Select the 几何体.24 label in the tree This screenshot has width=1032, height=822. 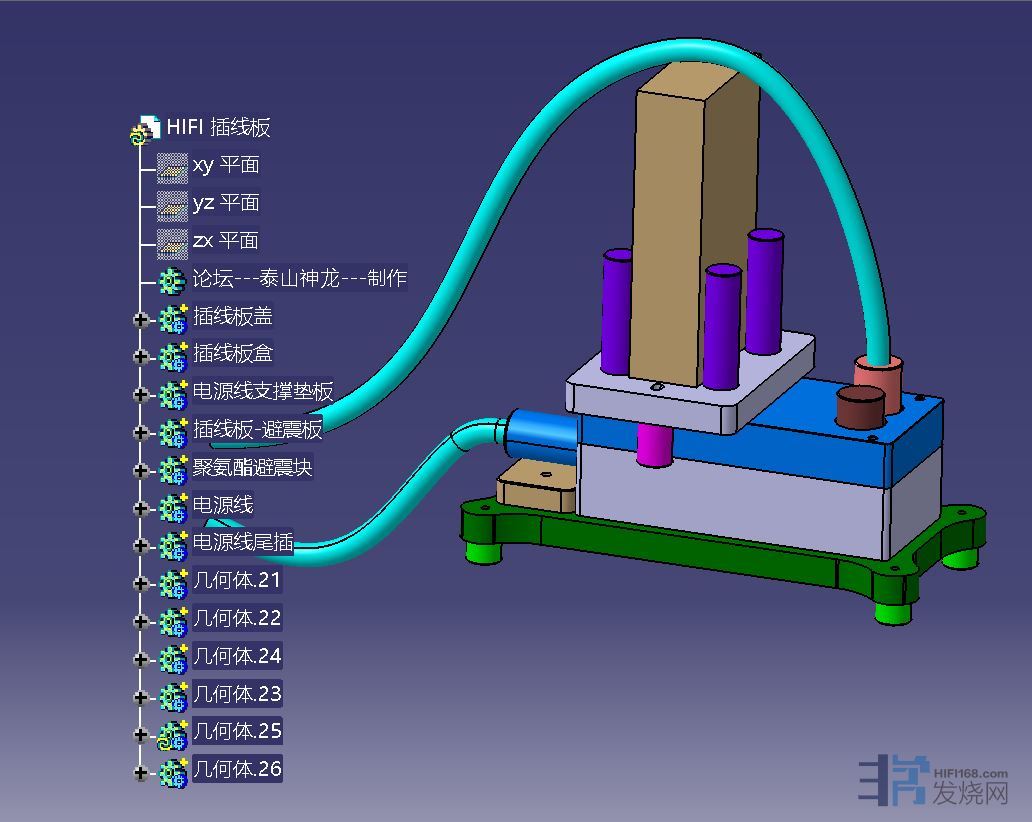tap(237, 656)
